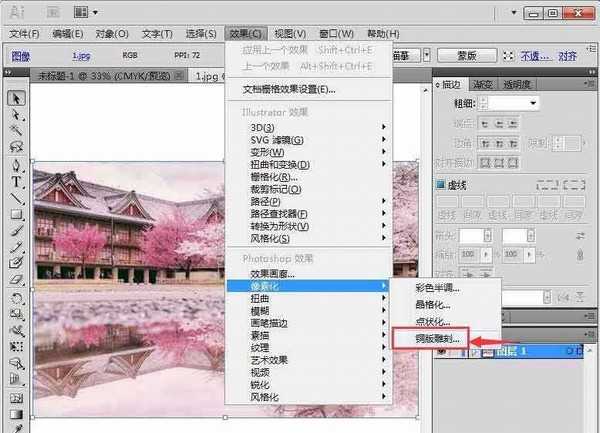Viewport: 600px width, 433px height.
Task: Open the 粗细 stroke weight dropdown
Action: (x=533, y=103)
